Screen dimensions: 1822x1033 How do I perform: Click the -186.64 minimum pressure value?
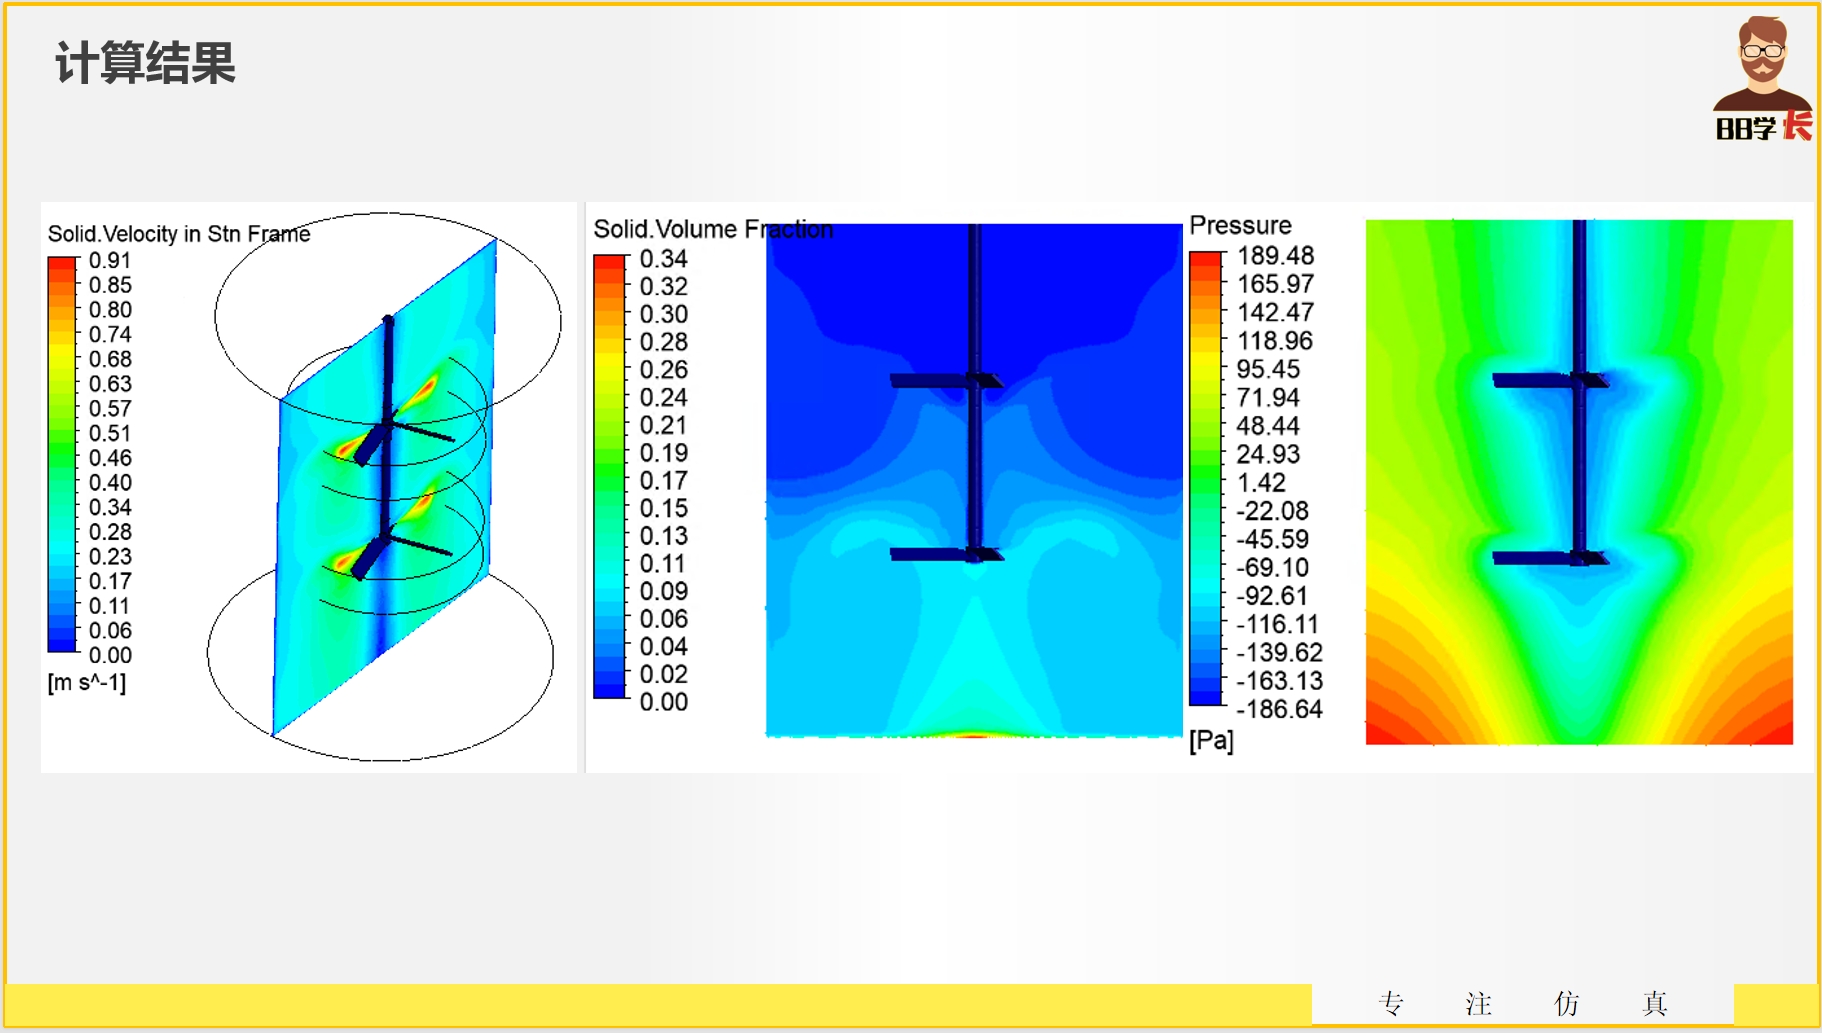click(x=1279, y=710)
